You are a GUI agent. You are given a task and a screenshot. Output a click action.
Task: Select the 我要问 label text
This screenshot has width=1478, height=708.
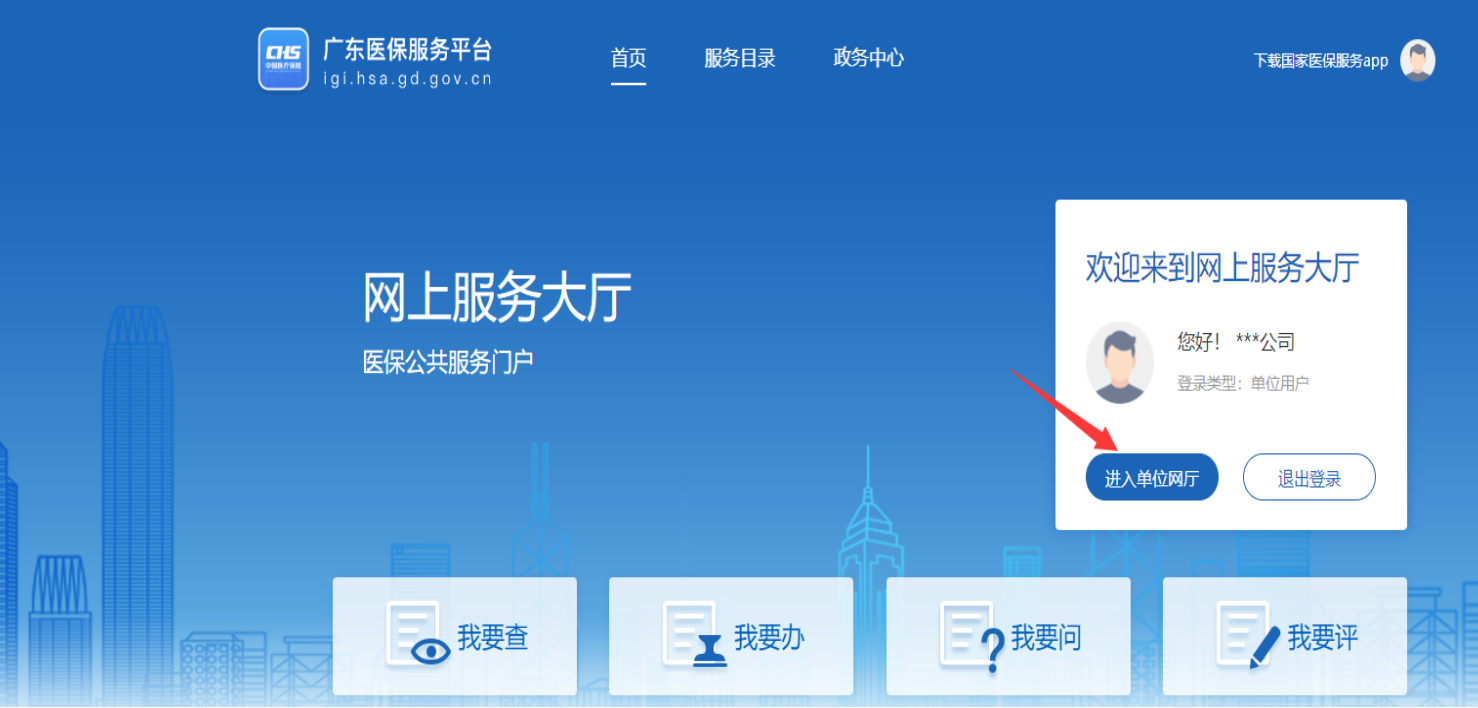(1046, 637)
